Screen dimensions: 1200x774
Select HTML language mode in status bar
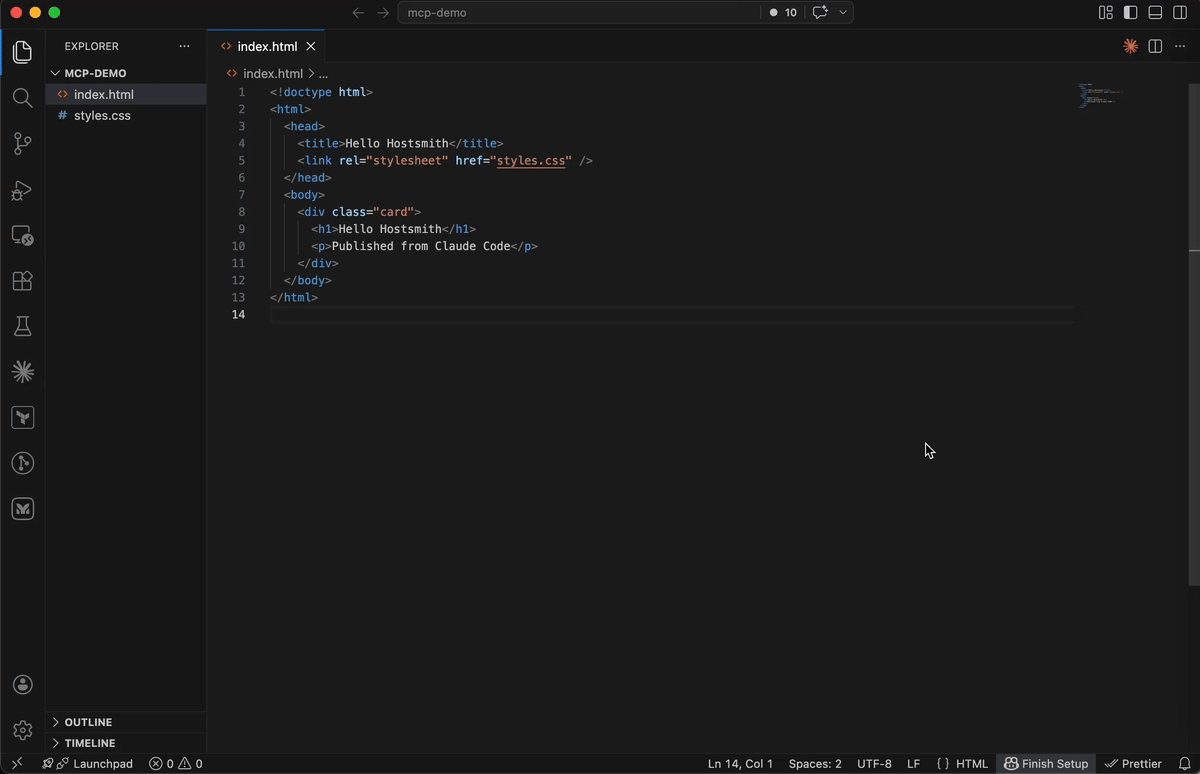[x=971, y=763]
